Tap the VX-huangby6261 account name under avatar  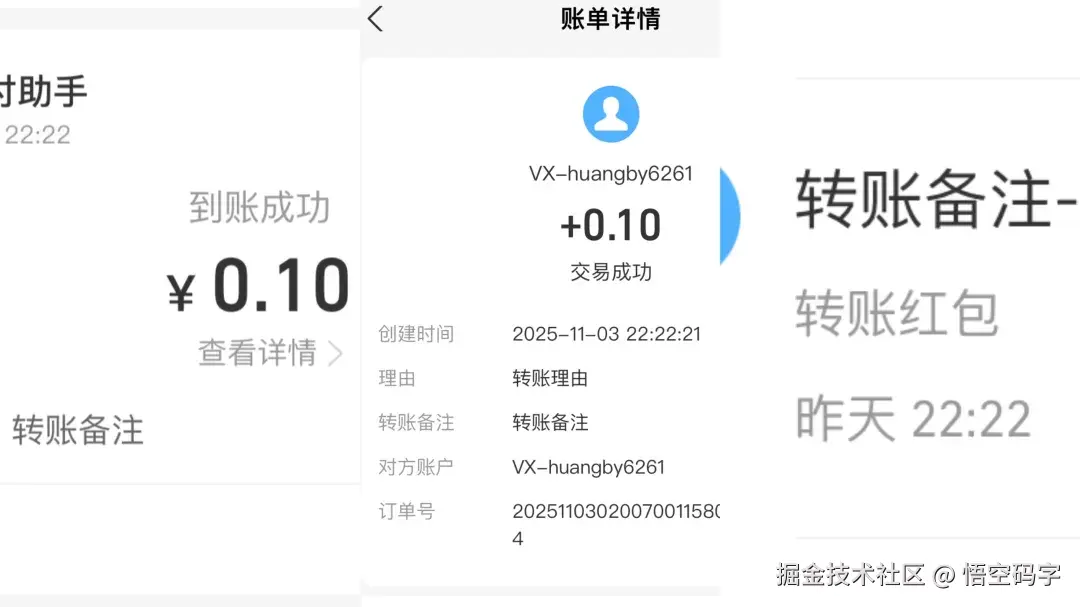click(x=611, y=172)
